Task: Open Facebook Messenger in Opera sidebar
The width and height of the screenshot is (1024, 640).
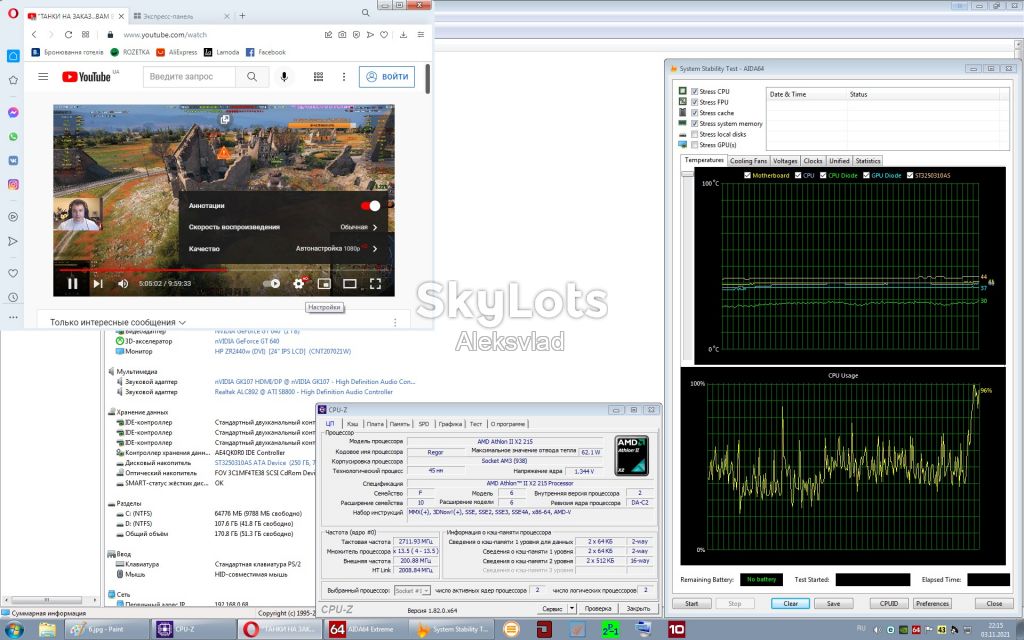Action: 13,112
